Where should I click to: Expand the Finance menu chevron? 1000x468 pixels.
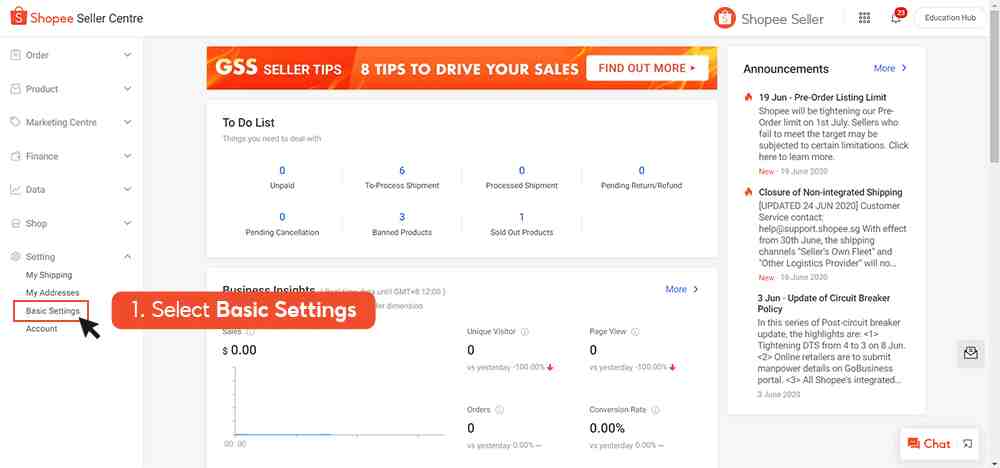point(128,156)
